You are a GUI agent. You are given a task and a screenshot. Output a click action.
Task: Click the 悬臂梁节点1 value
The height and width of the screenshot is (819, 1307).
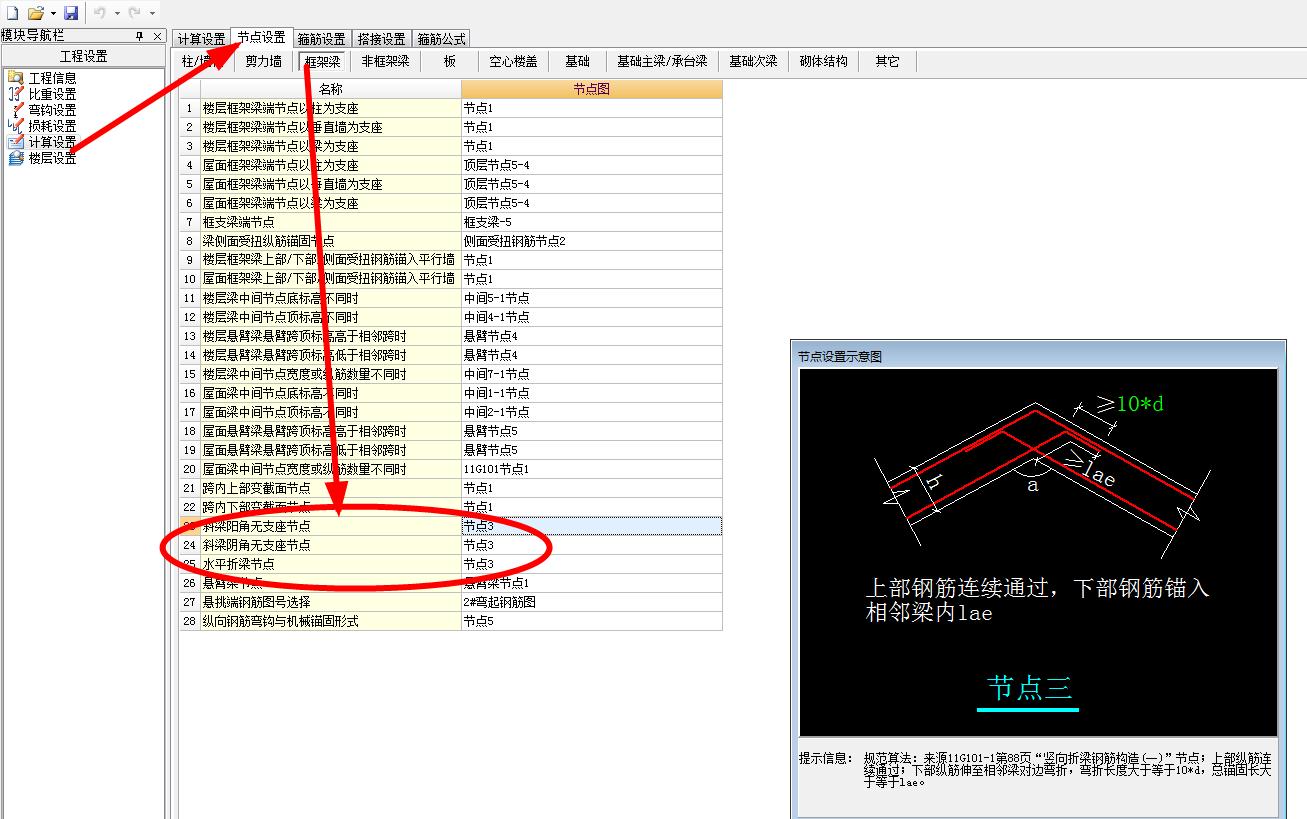(x=591, y=583)
